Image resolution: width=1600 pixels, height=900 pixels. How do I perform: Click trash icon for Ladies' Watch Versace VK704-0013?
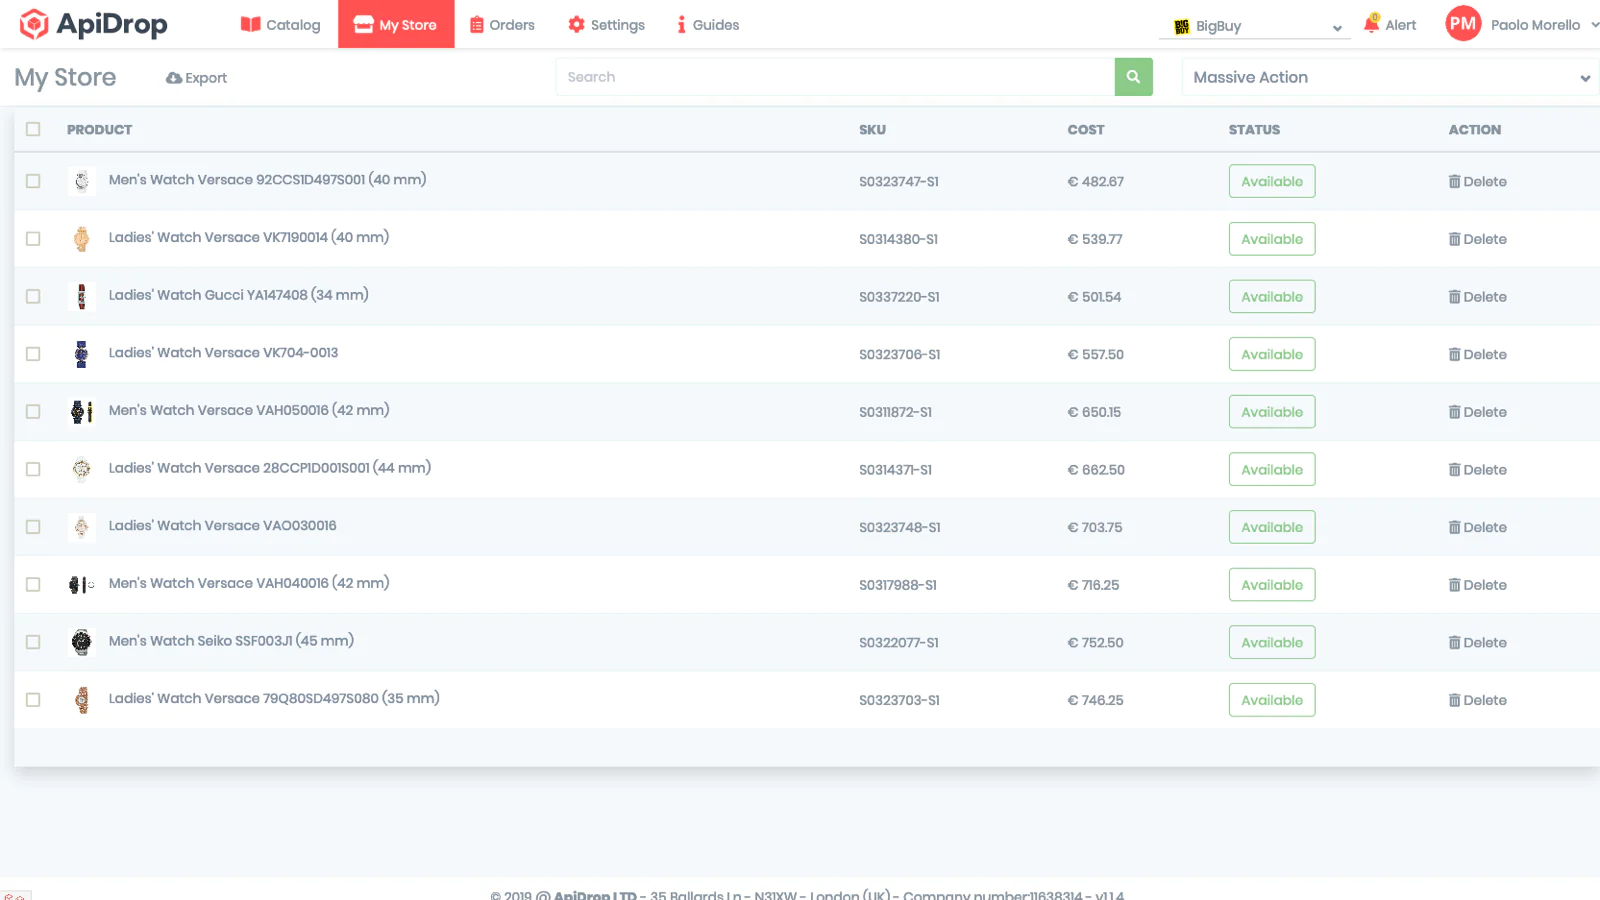coord(1454,354)
